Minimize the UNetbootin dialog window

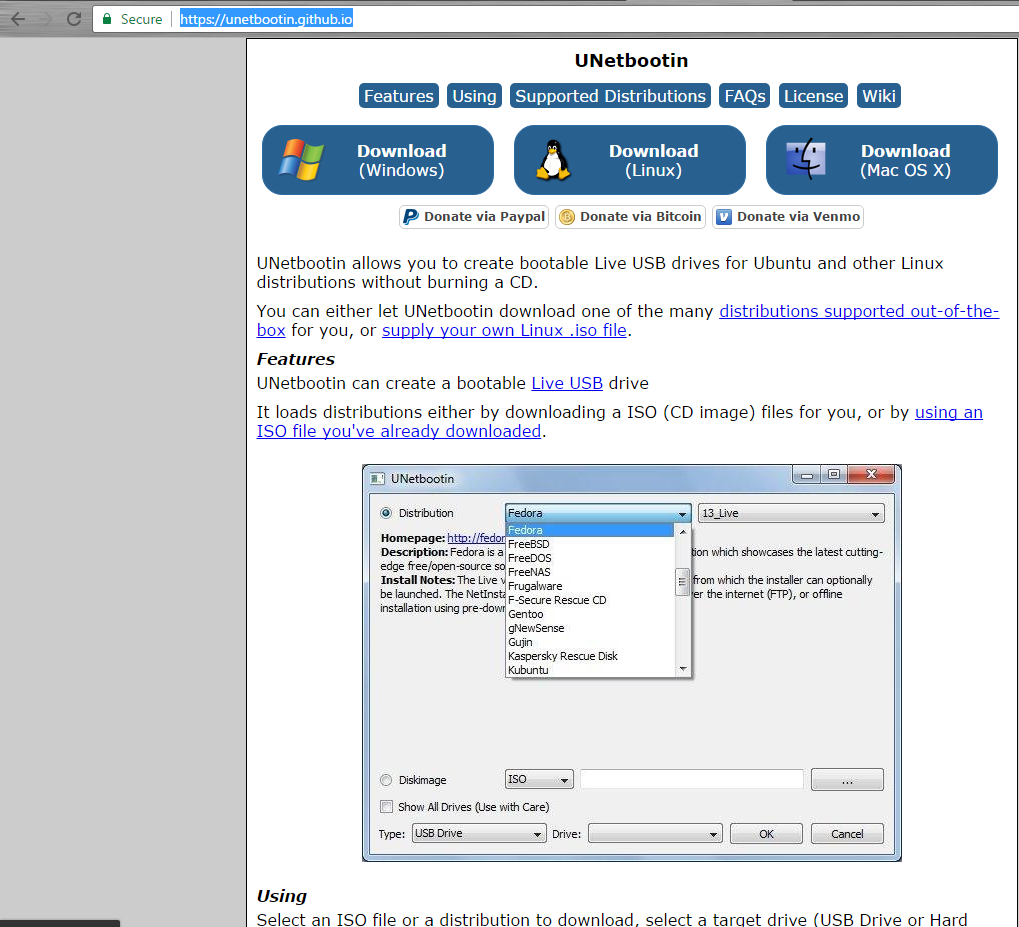pyautogui.click(x=806, y=475)
